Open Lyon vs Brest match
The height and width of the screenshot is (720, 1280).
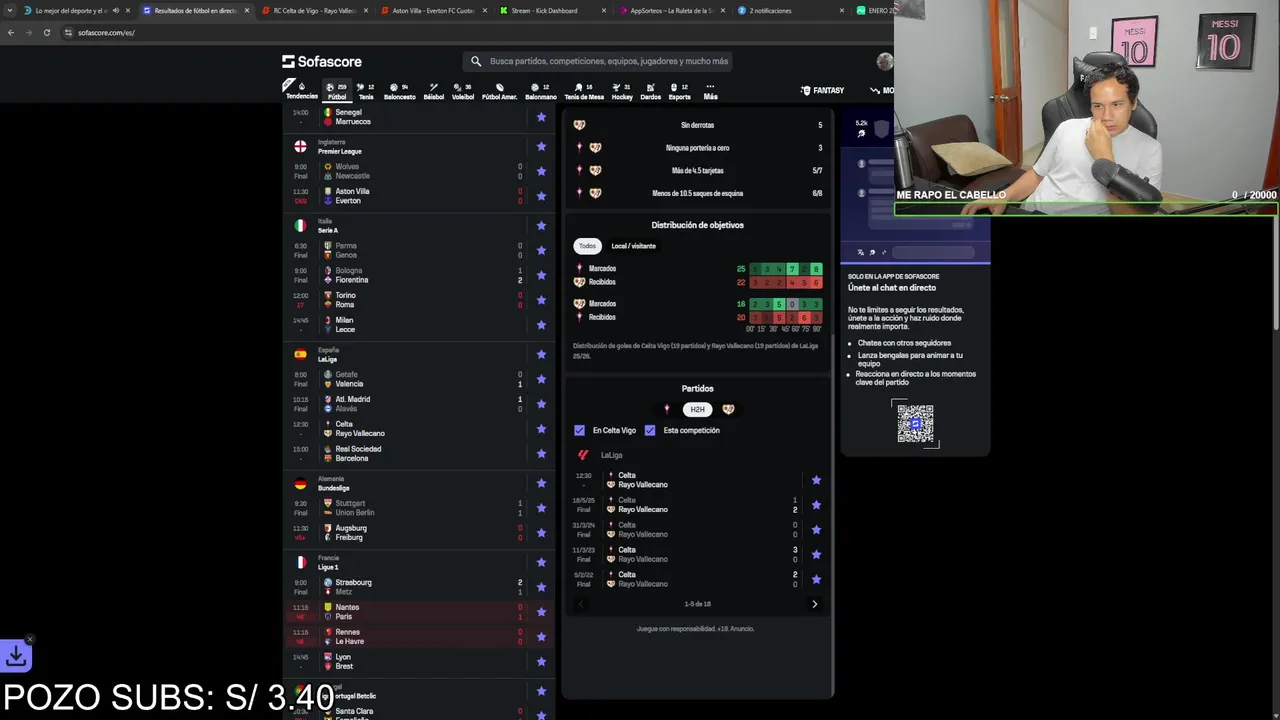(x=418, y=662)
